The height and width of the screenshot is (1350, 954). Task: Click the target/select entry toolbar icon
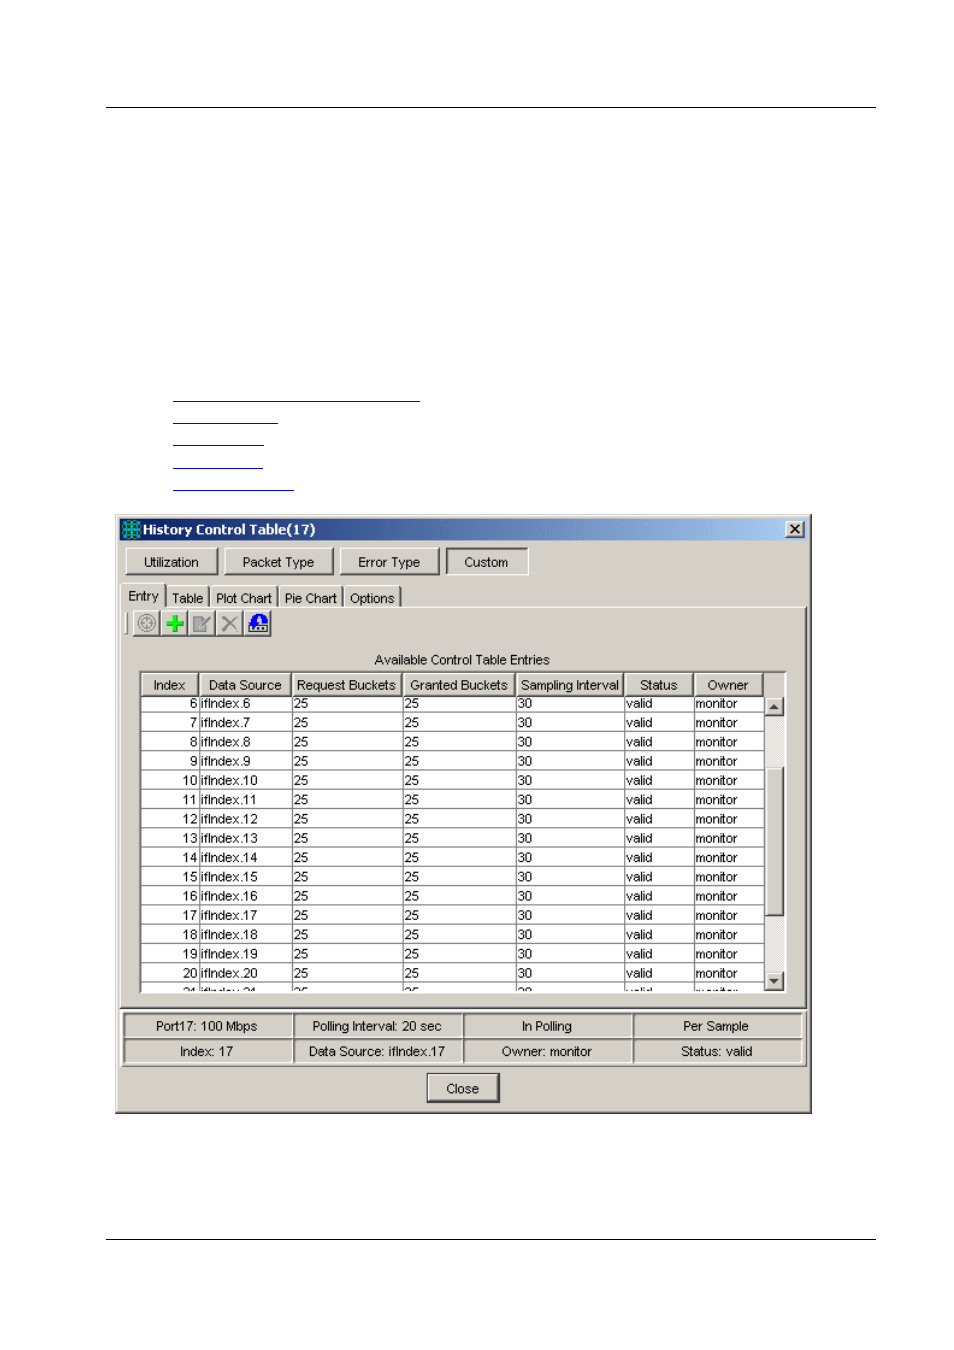[x=147, y=623]
